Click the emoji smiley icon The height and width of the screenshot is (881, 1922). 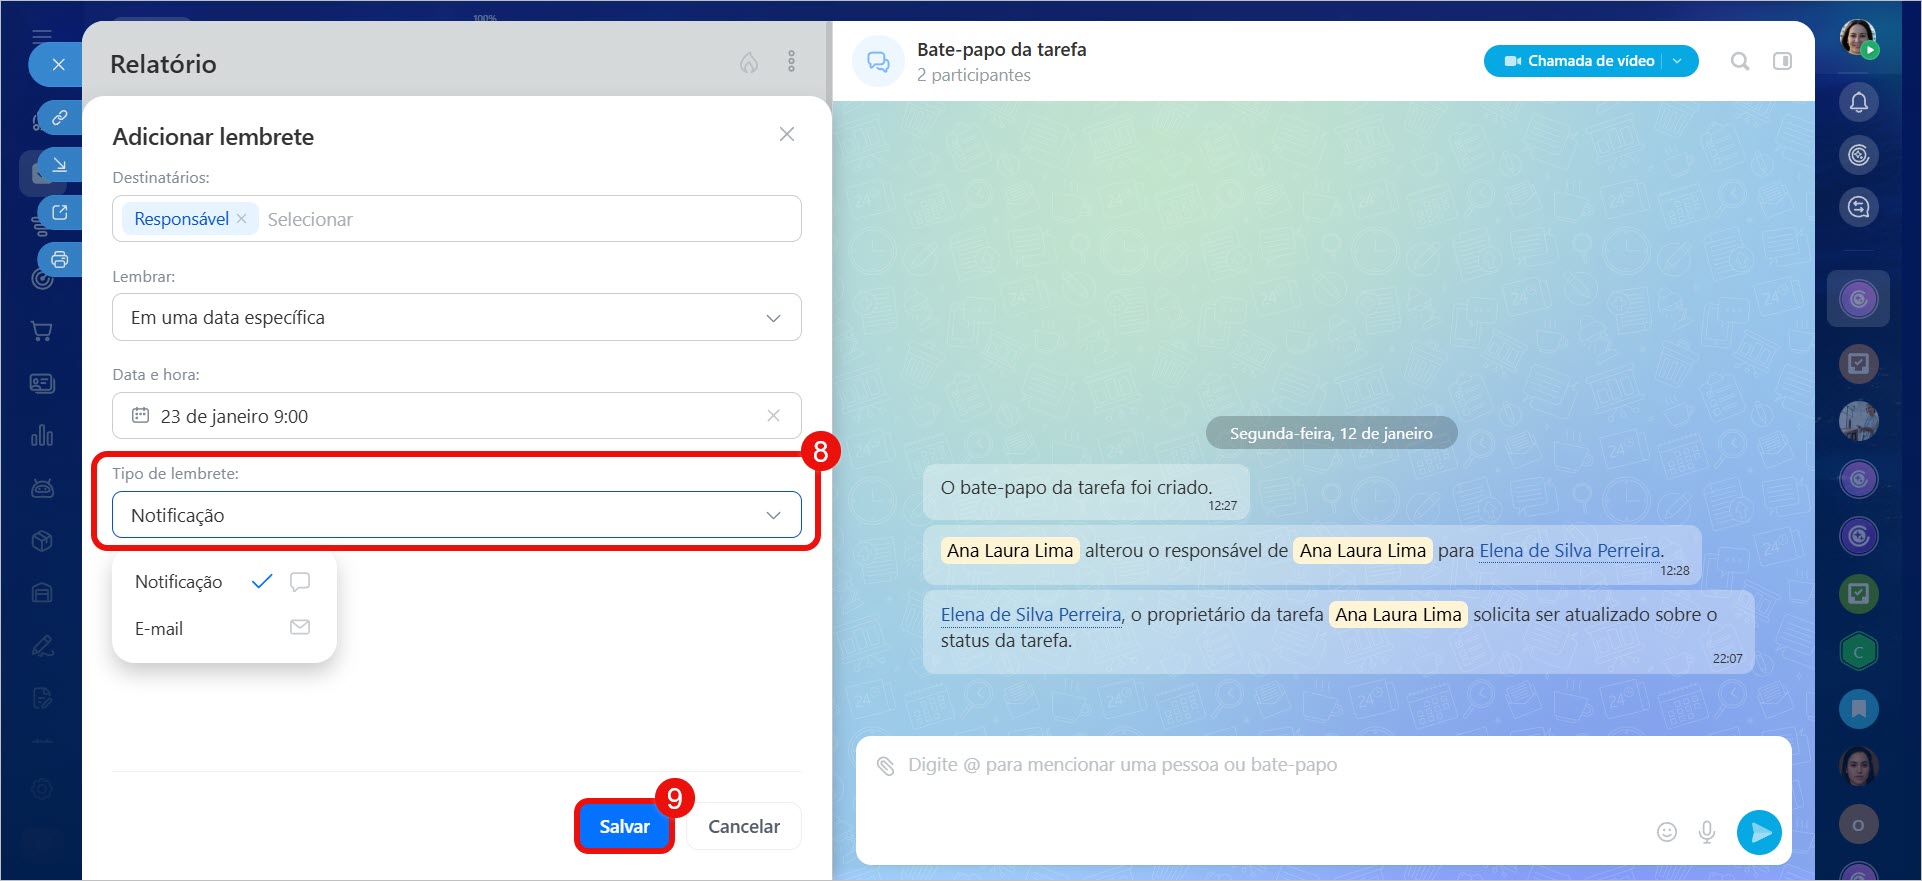(1666, 832)
